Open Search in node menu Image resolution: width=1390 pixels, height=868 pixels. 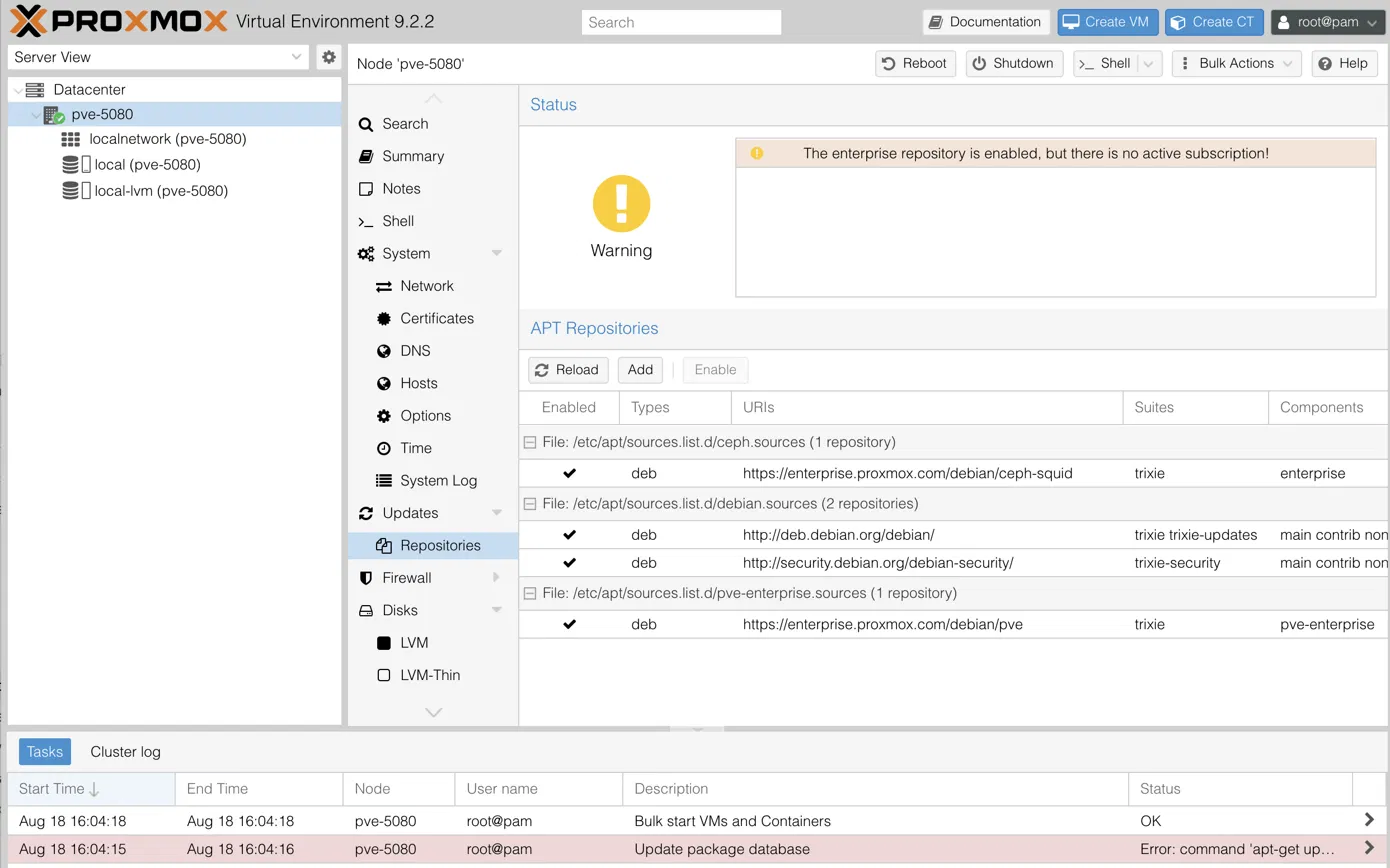coord(432,124)
